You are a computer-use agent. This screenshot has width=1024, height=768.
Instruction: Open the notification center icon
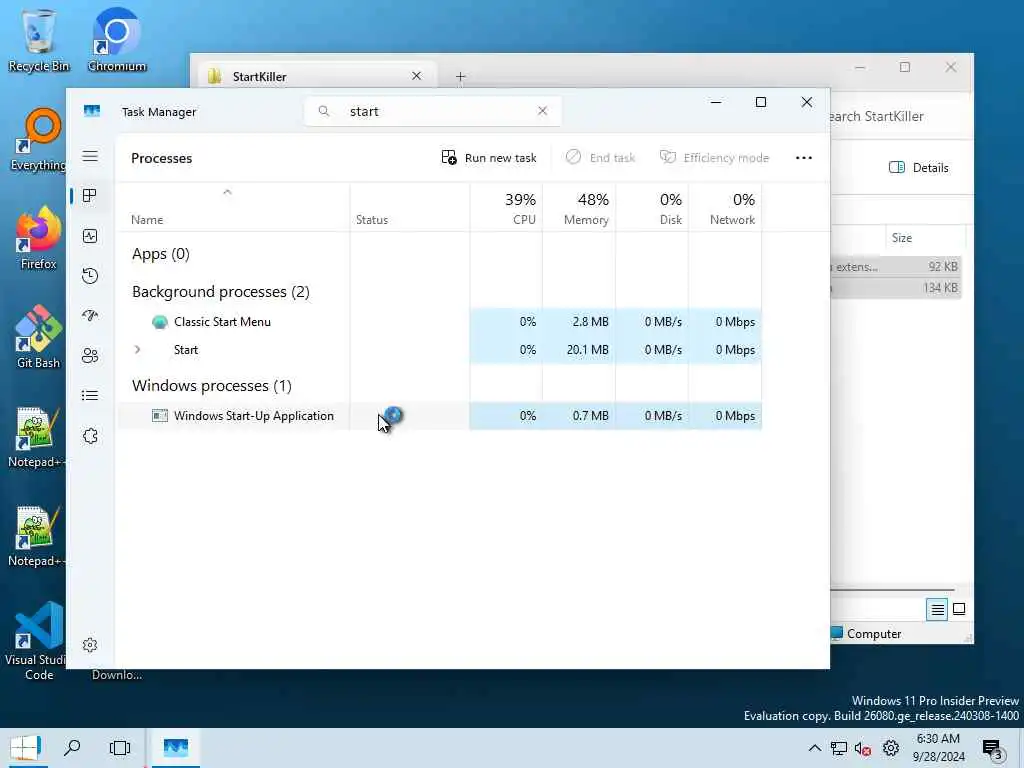(x=993, y=750)
